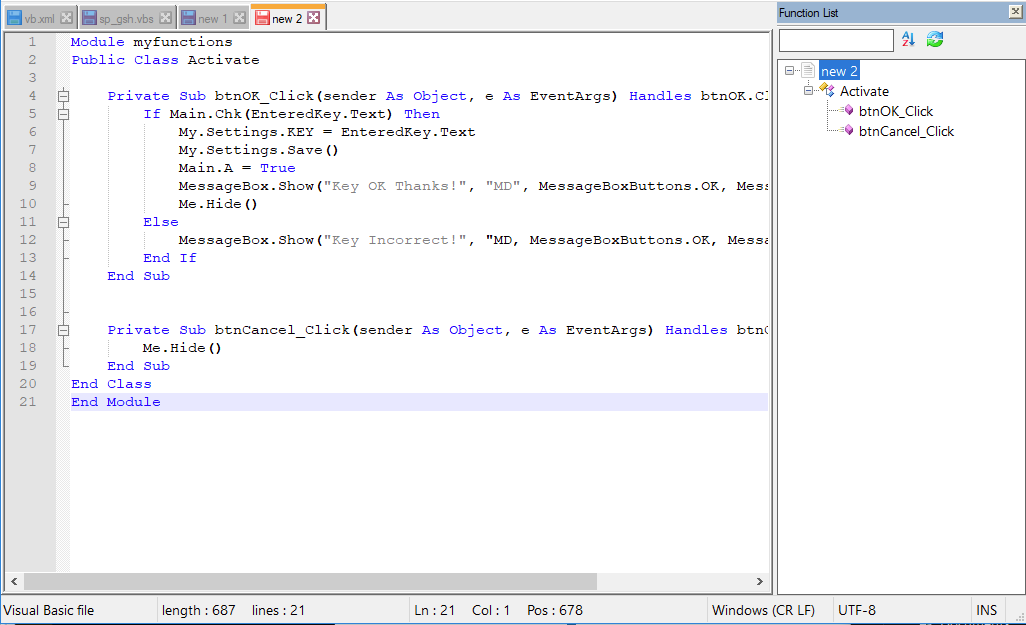Collapse the btnCancel_Click fold at line 17
Image resolution: width=1026 pixels, height=625 pixels.
point(63,330)
